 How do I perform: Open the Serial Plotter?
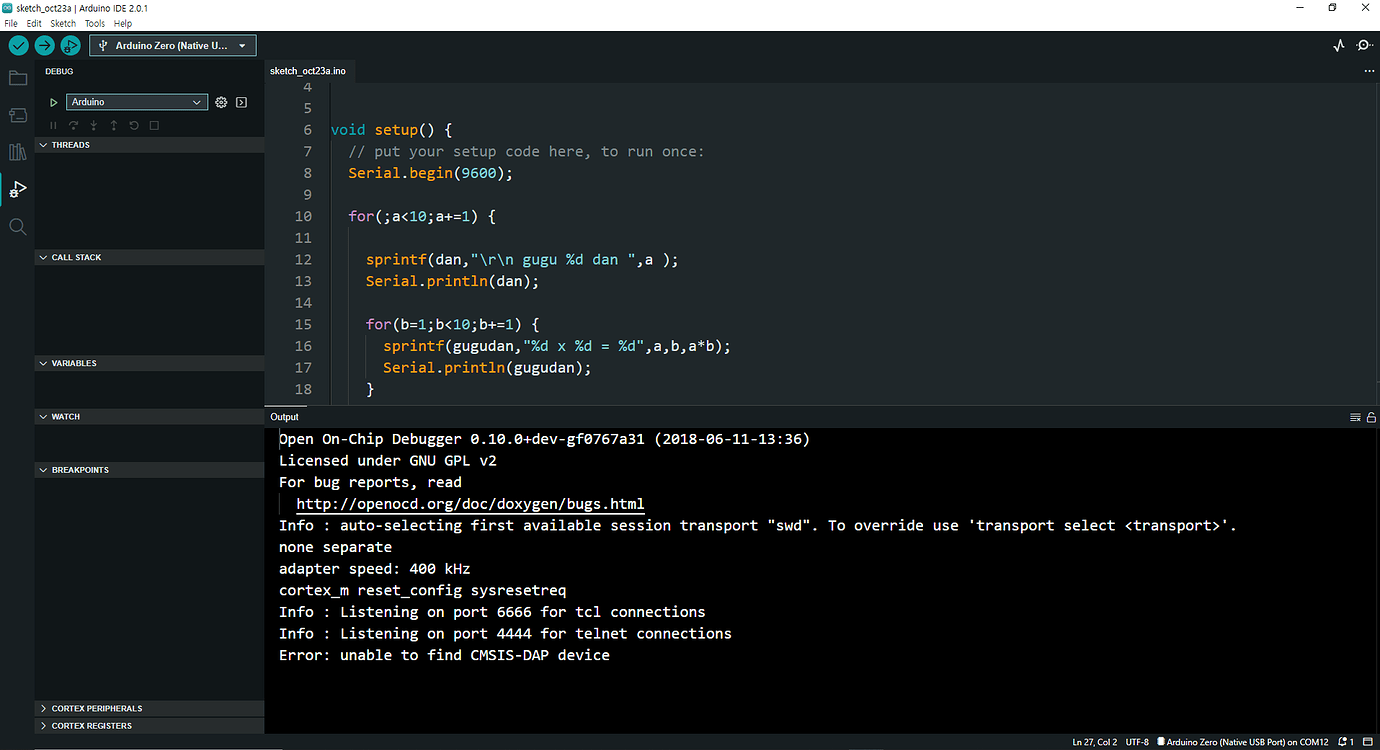pos(1338,45)
